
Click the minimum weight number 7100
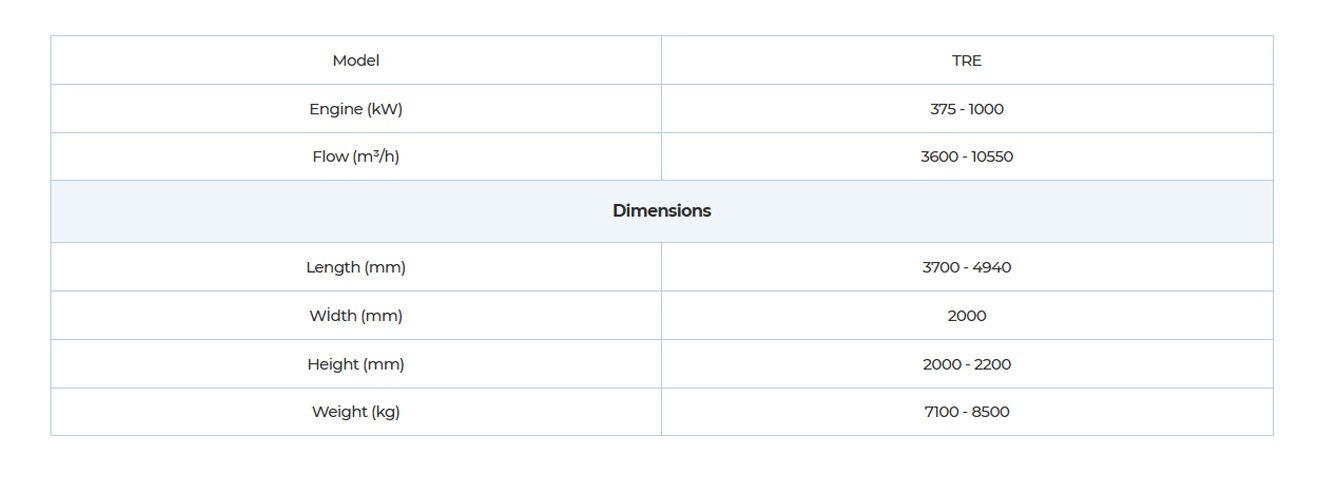(x=942, y=412)
